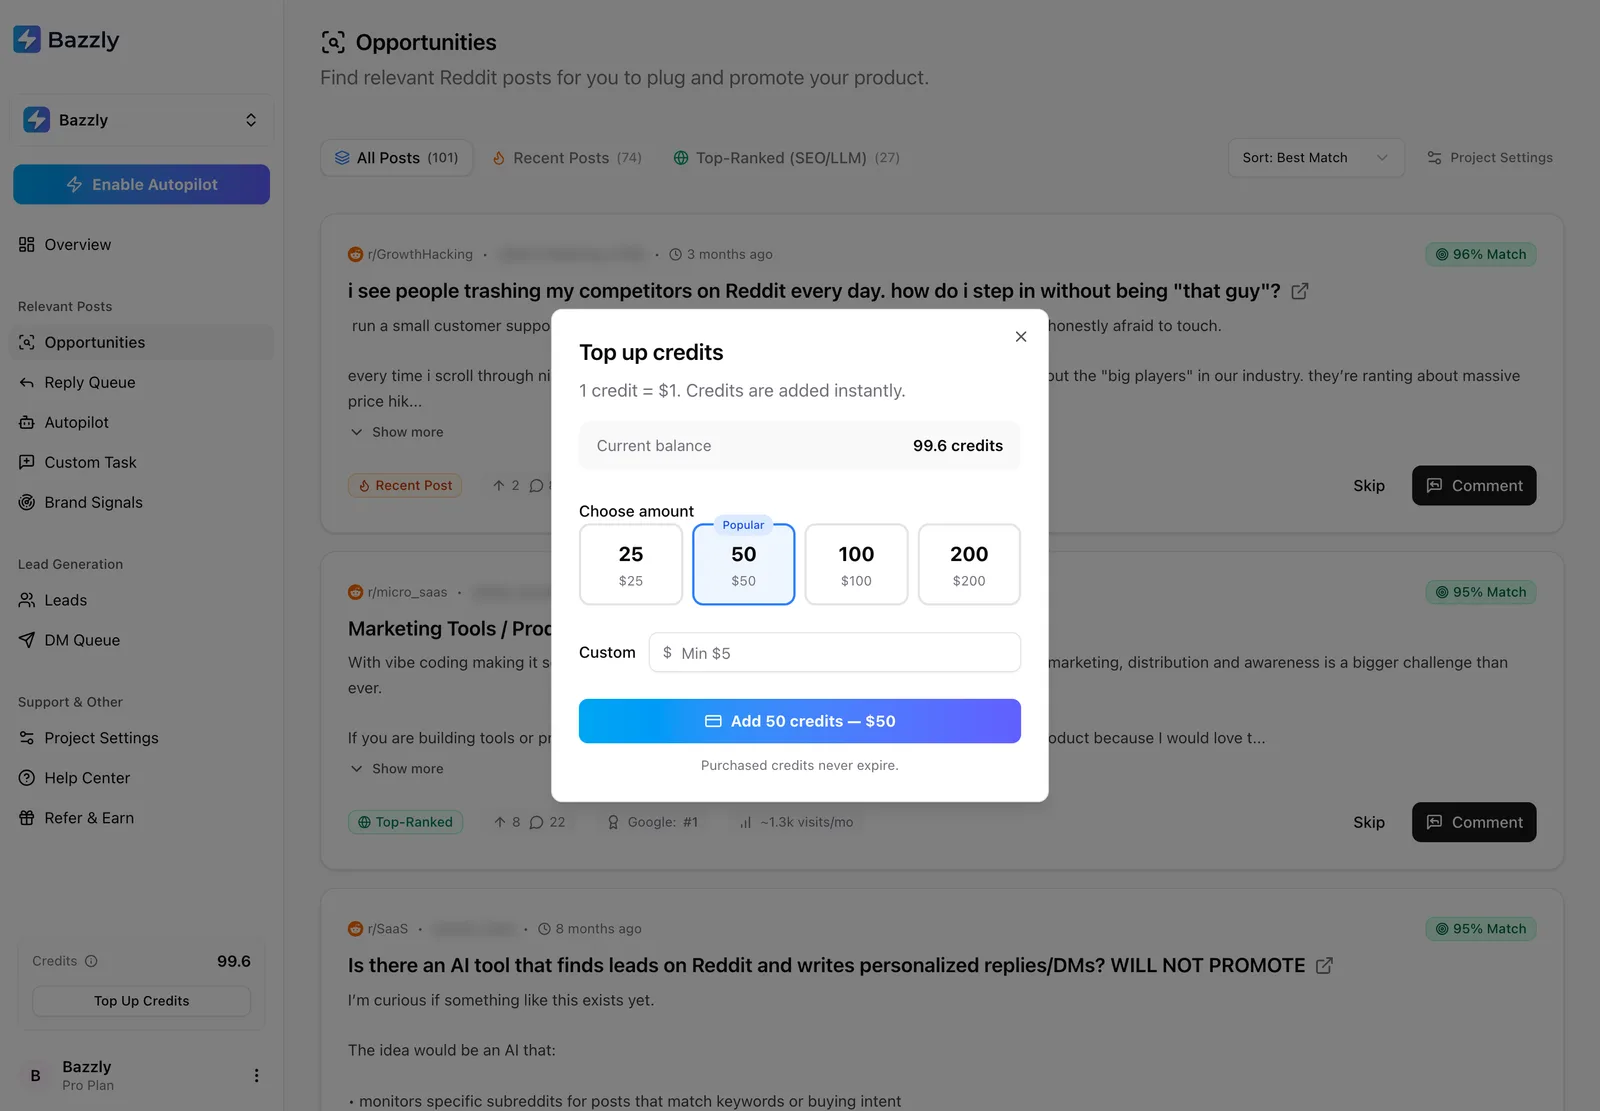Open Reply Queue in the sidebar

click(x=142, y=383)
